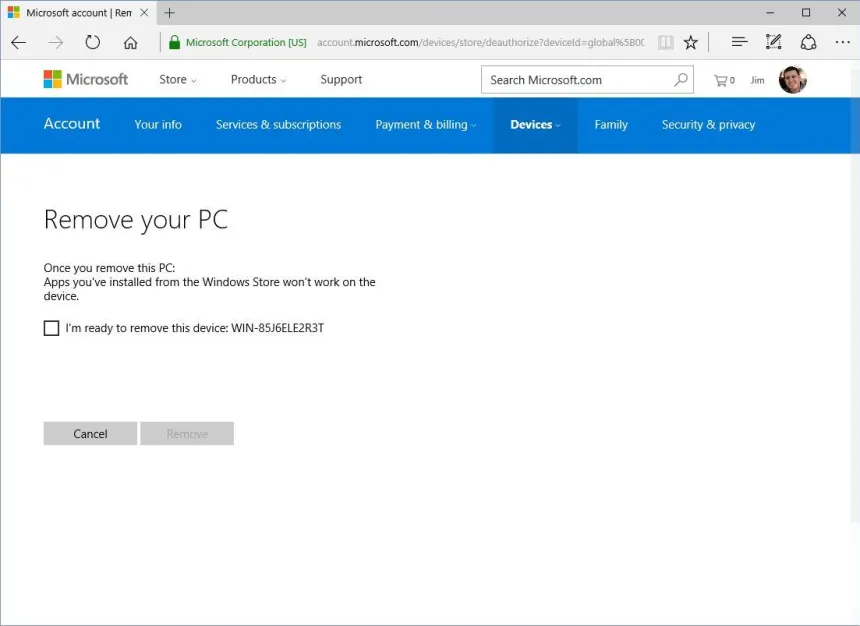Viewport: 860px width, 626px height.
Task: Click the Make a Web Note icon
Action: point(773,42)
